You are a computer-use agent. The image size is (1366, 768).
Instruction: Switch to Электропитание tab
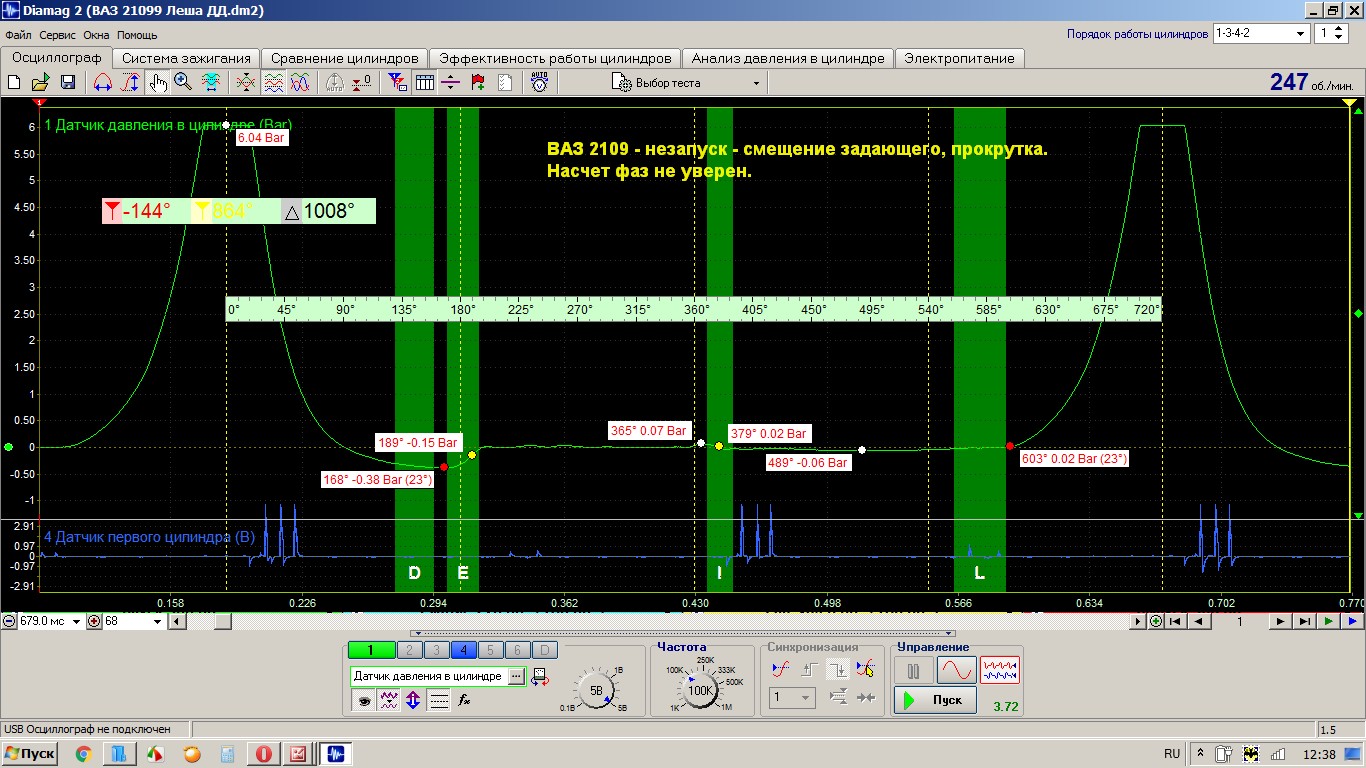click(x=959, y=58)
